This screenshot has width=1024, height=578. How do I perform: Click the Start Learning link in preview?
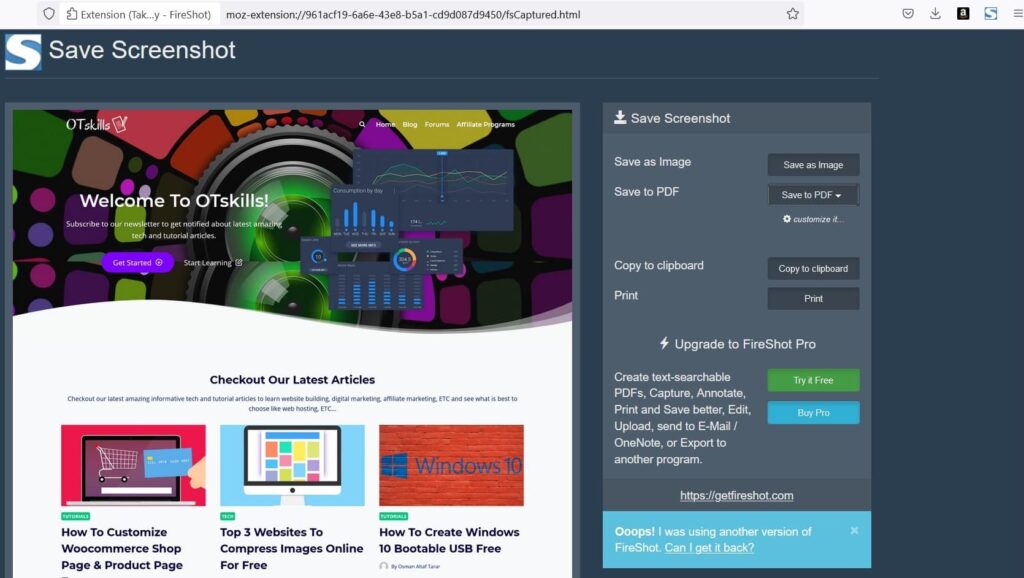[x=213, y=263]
